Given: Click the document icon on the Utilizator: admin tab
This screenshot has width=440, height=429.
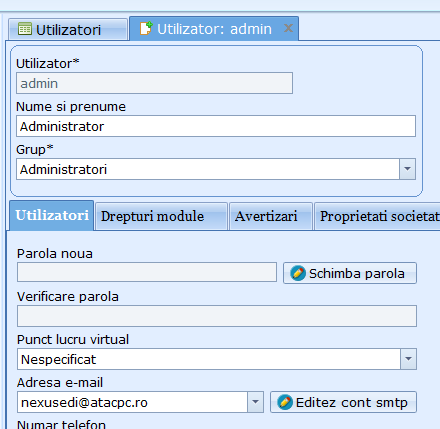Looking at the screenshot, I should point(146,28).
